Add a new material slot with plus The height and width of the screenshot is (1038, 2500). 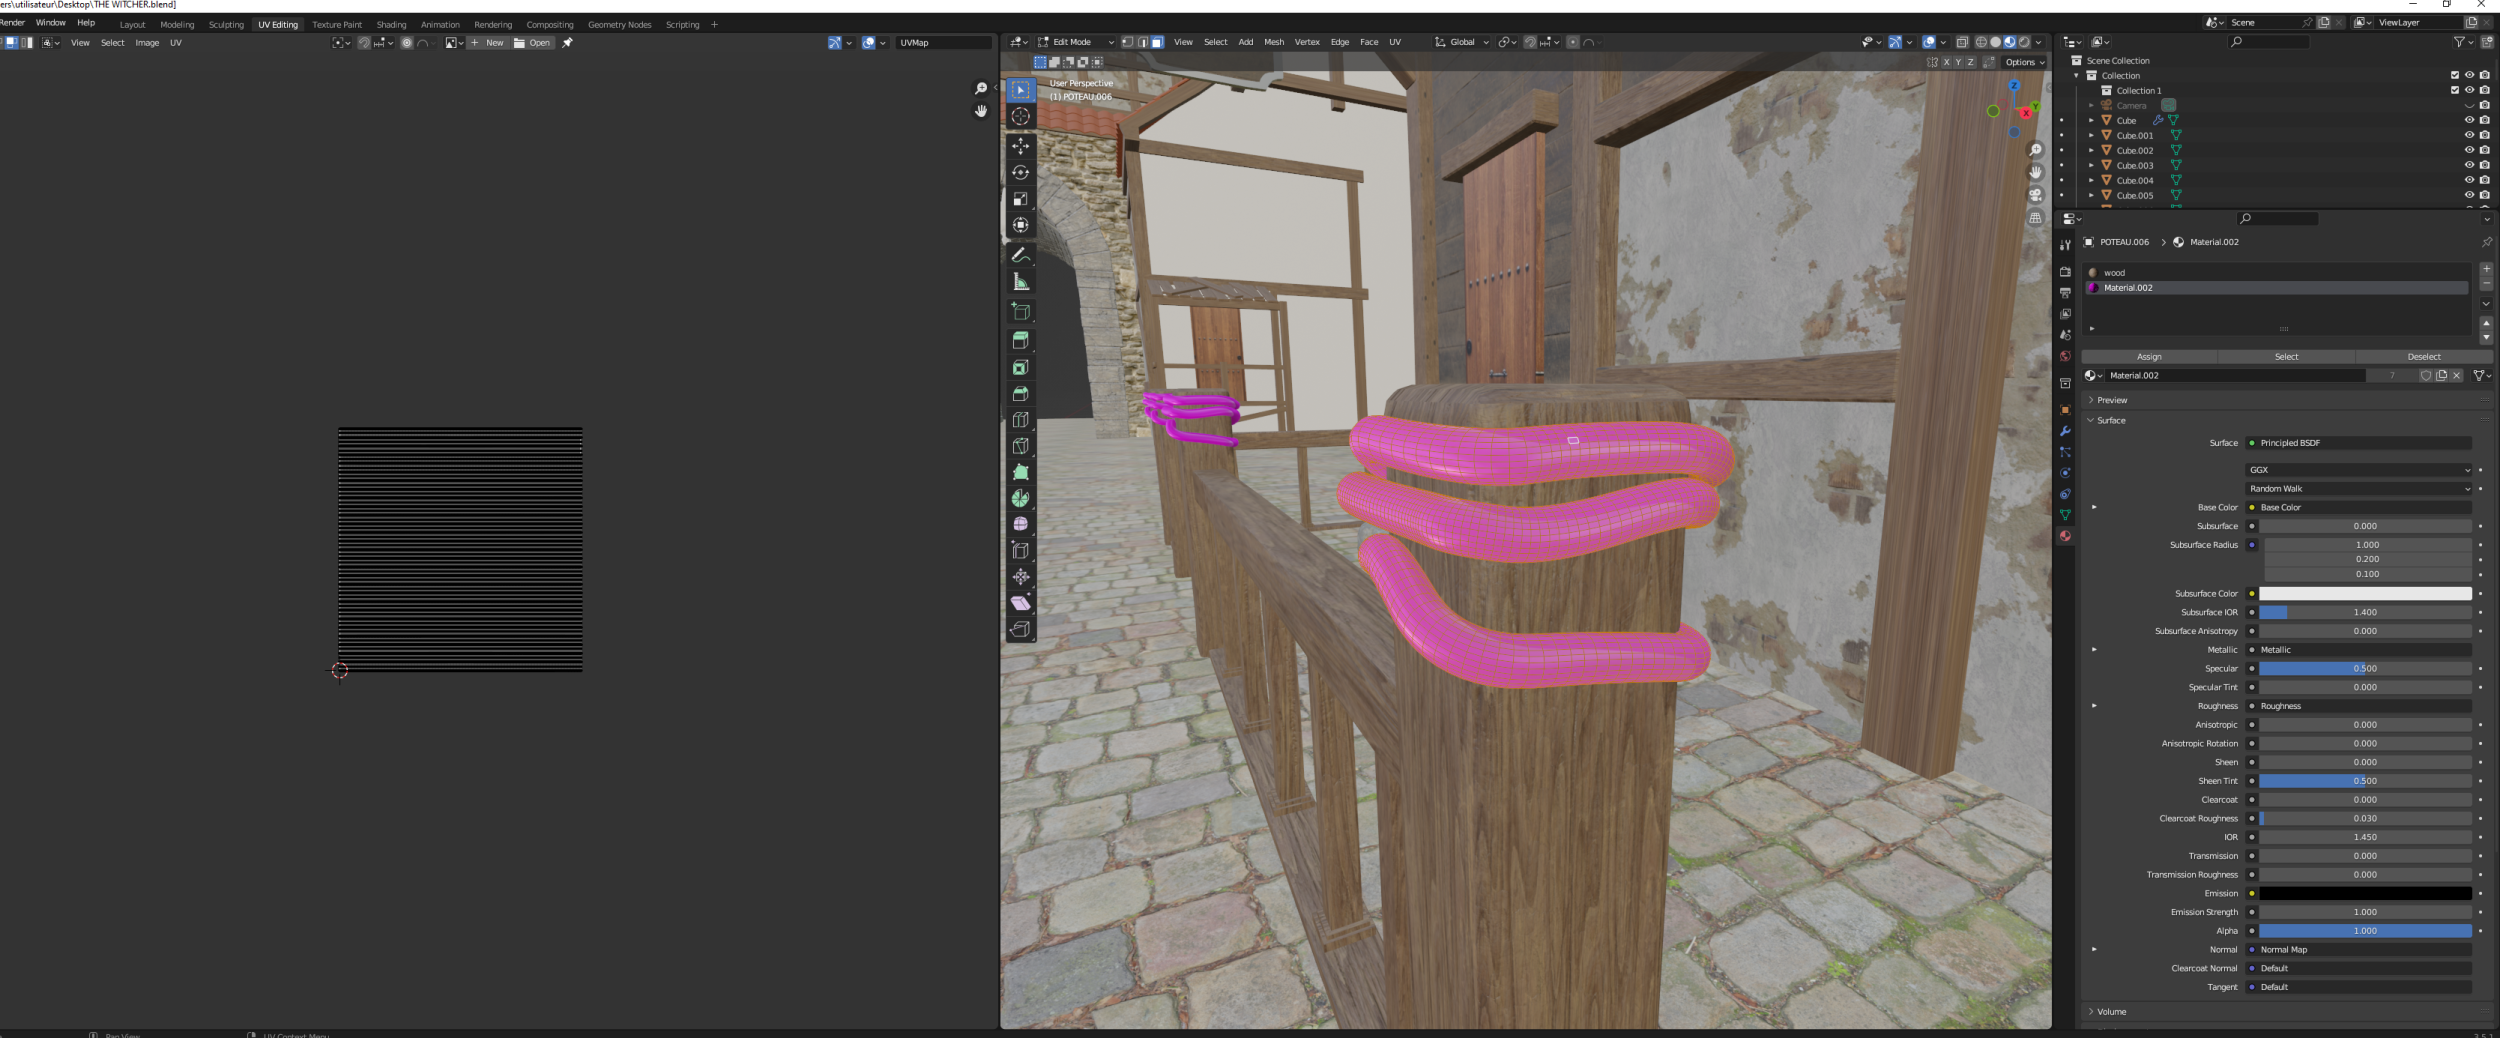[2486, 269]
